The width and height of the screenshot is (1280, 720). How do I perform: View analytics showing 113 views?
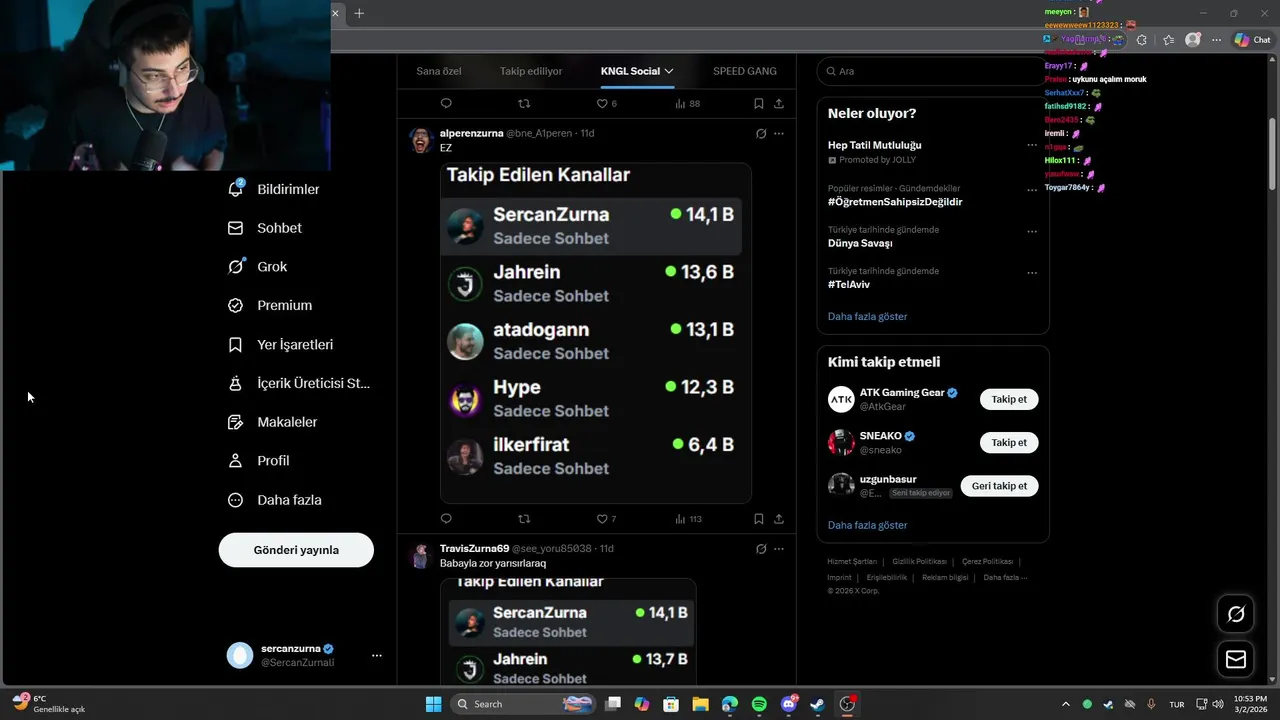tap(688, 519)
